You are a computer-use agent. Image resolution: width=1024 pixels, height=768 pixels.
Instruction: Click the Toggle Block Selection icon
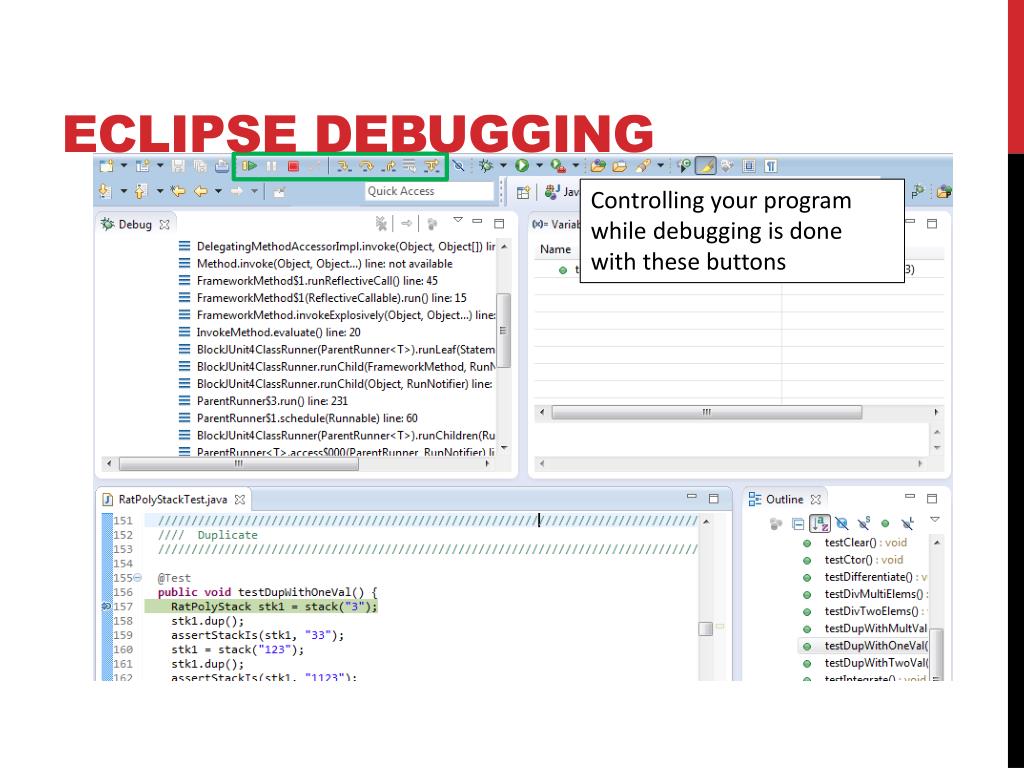(749, 166)
